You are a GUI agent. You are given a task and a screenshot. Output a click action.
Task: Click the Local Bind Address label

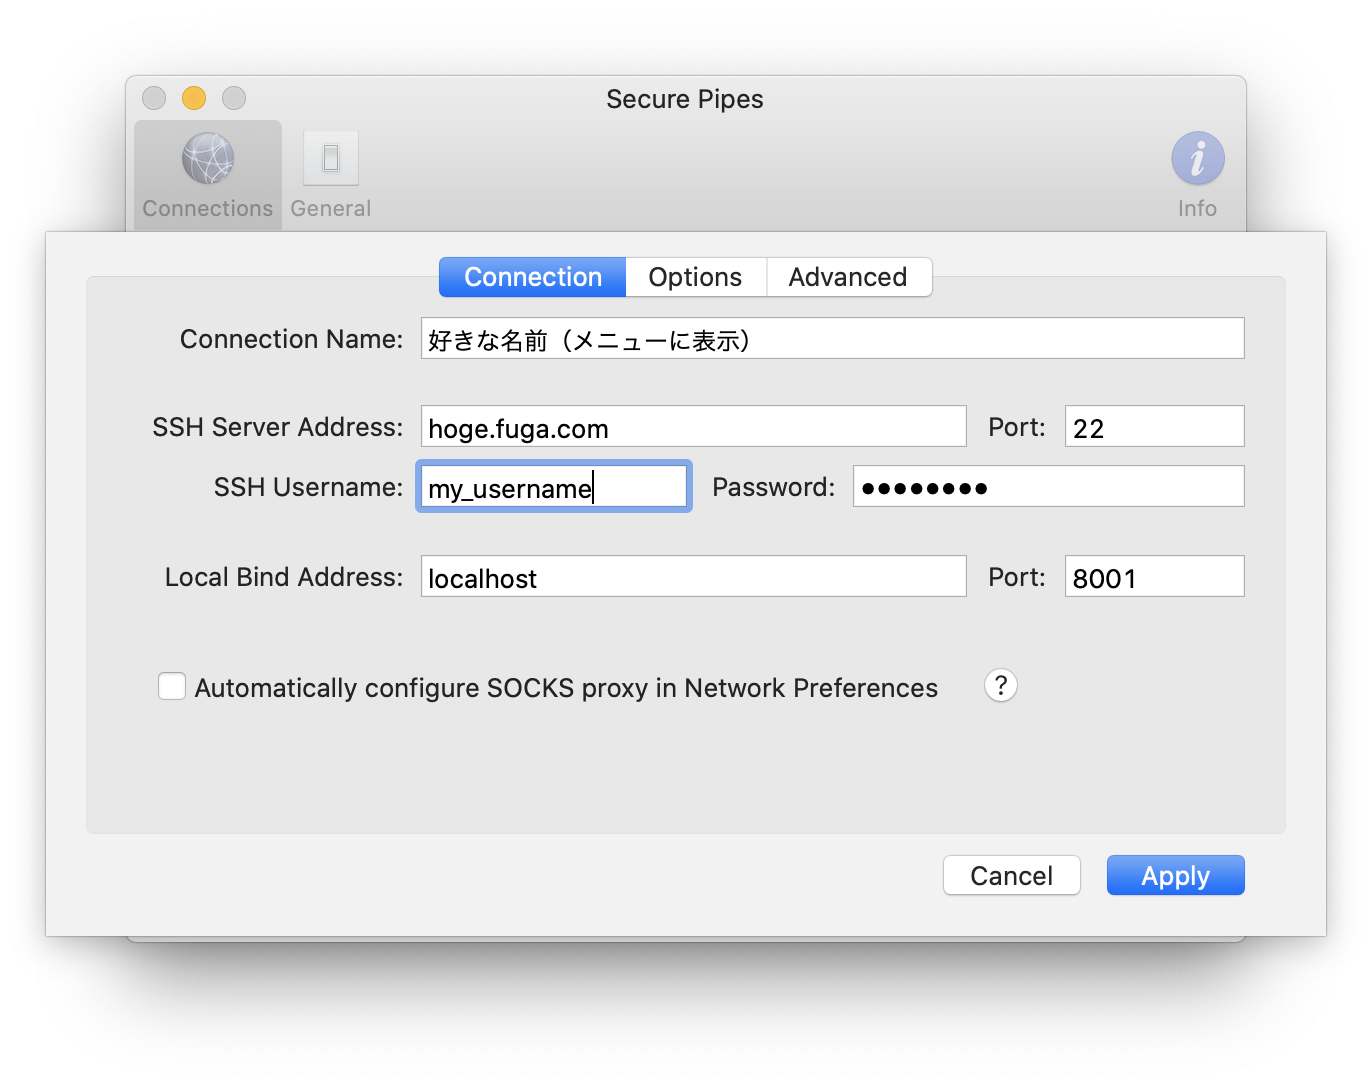pos(284,578)
